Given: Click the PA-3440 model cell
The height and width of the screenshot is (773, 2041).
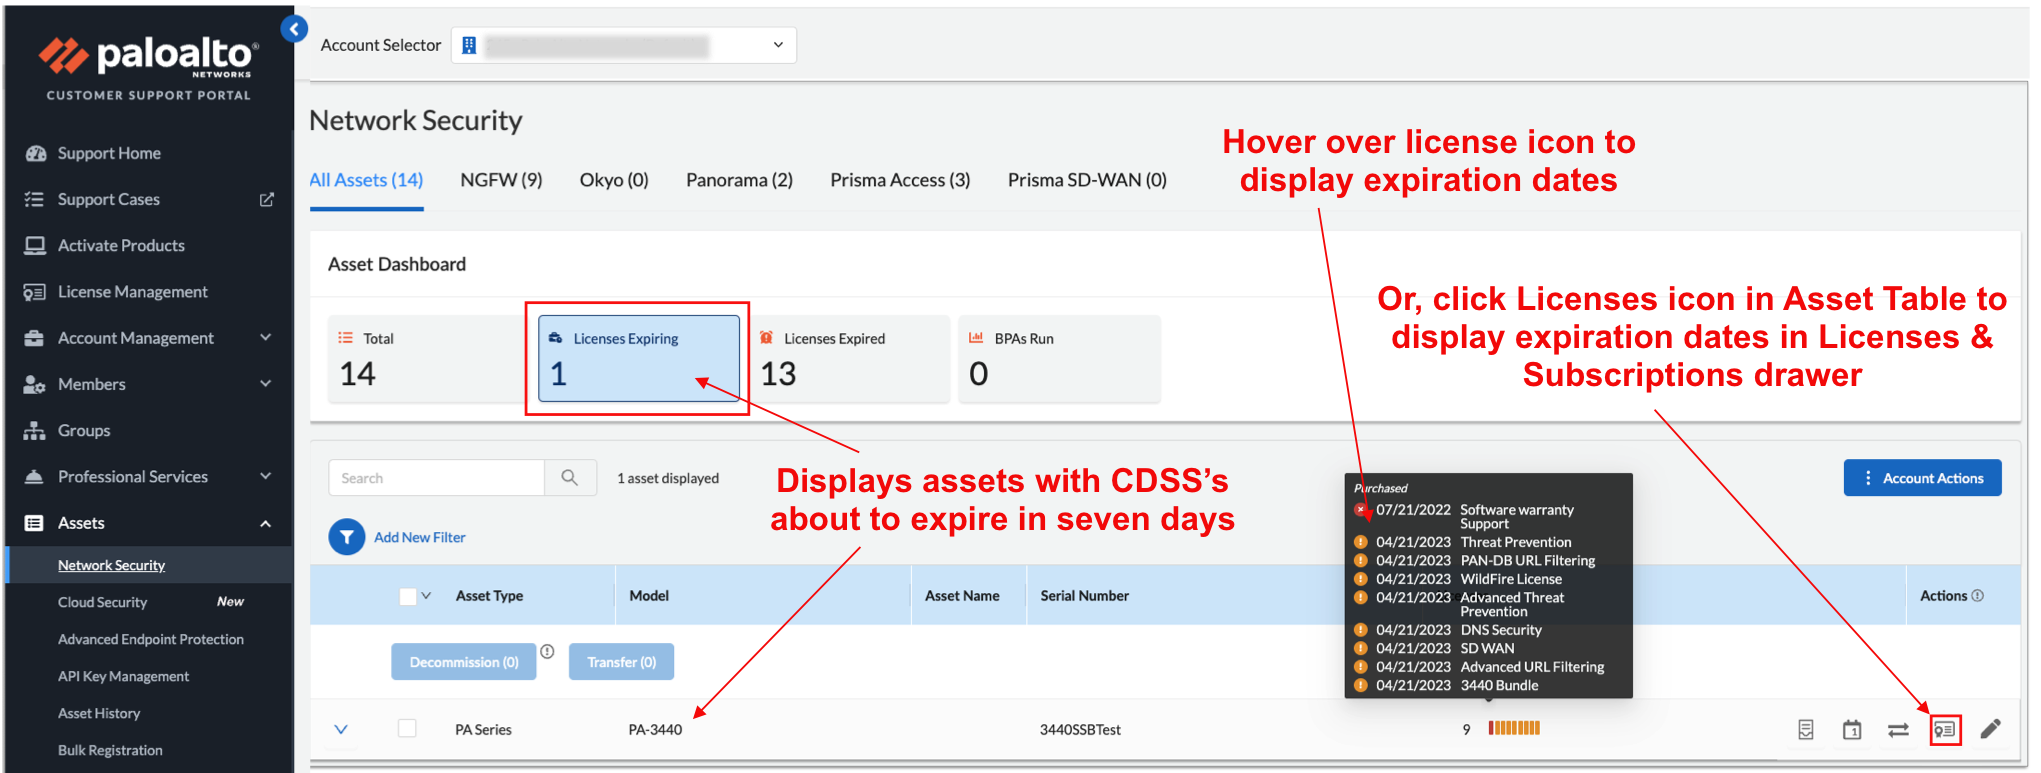Looking at the screenshot, I should 655,730.
